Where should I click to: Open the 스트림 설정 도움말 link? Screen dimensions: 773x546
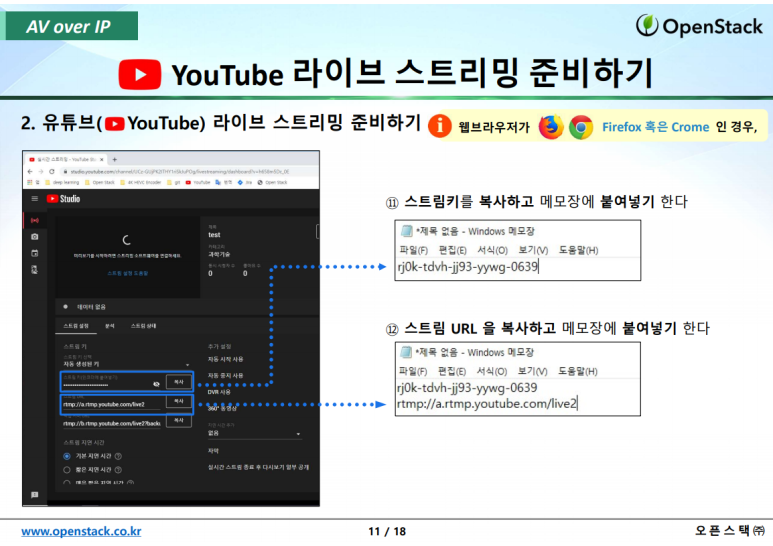(128, 273)
